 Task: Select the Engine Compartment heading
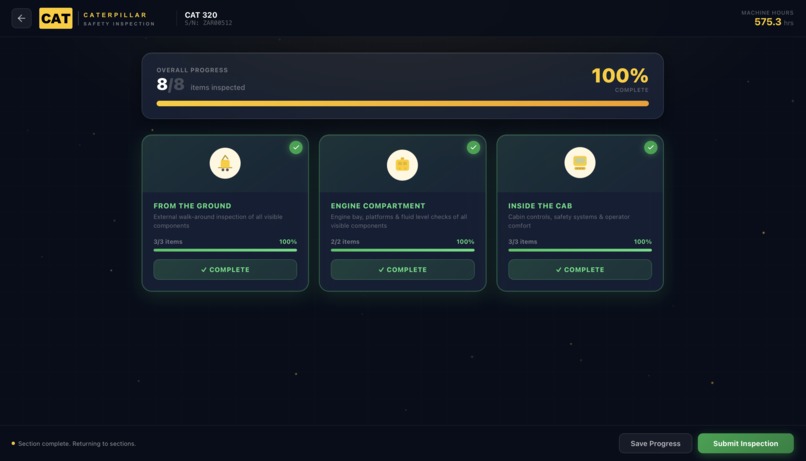point(378,206)
